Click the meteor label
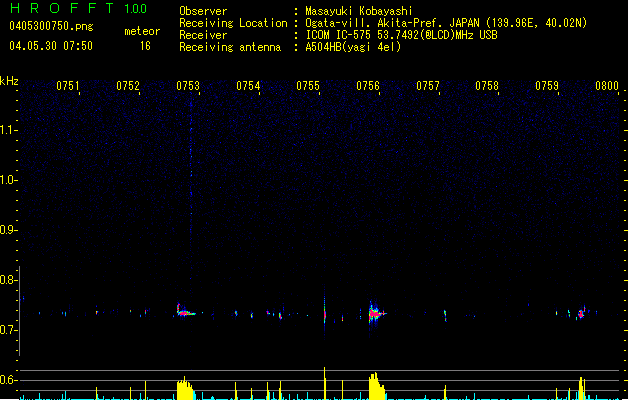This screenshot has width=629, height=400. click(x=142, y=31)
